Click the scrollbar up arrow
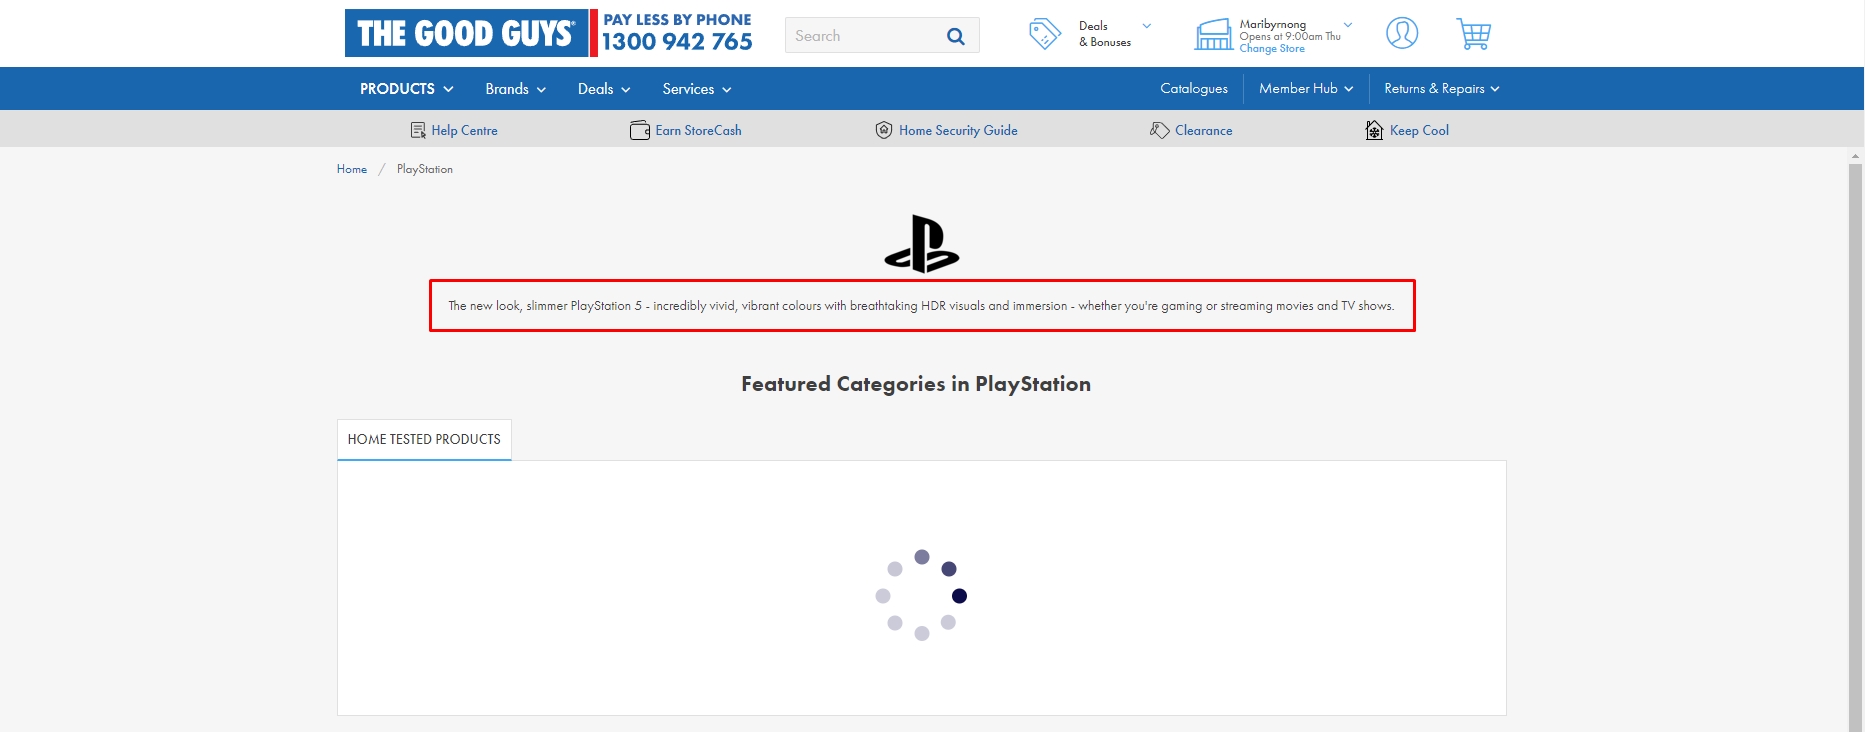 point(1856,156)
